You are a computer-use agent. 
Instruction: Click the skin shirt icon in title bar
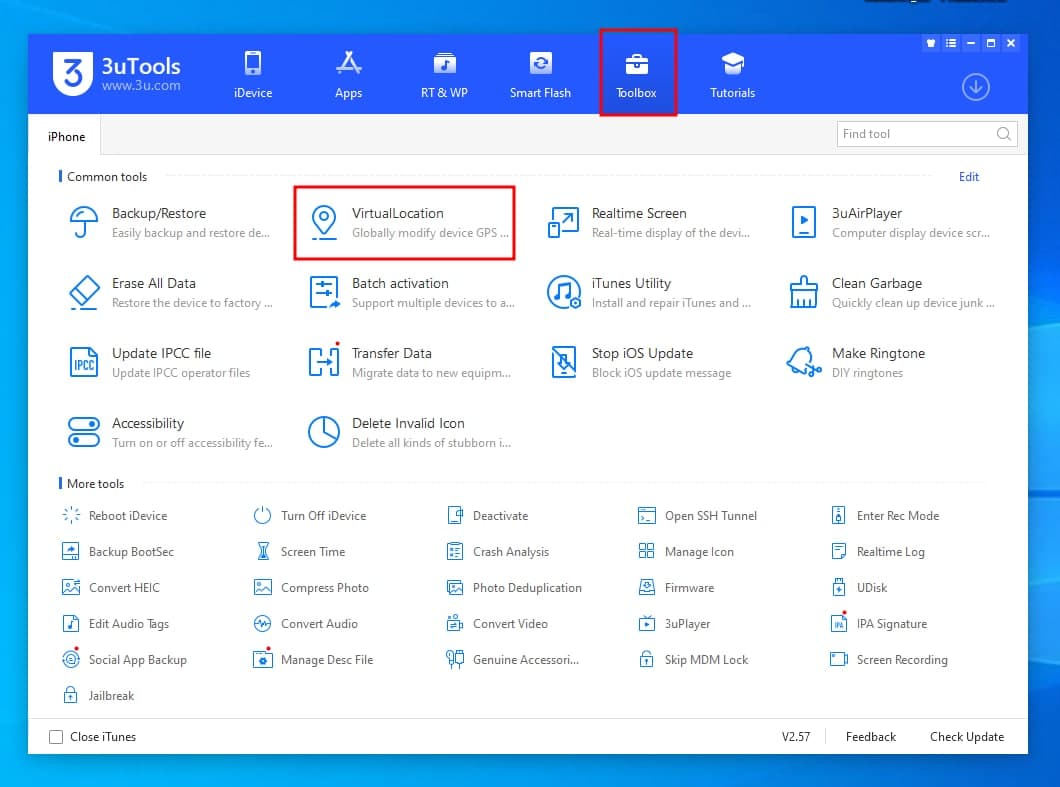[x=931, y=43]
